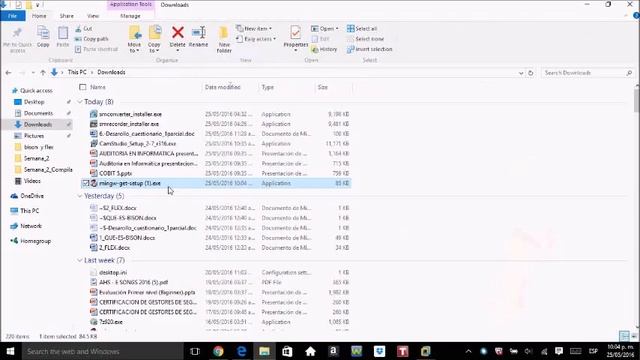Select file desktop.ini
The width and height of the screenshot is (640, 360).
click(113, 272)
